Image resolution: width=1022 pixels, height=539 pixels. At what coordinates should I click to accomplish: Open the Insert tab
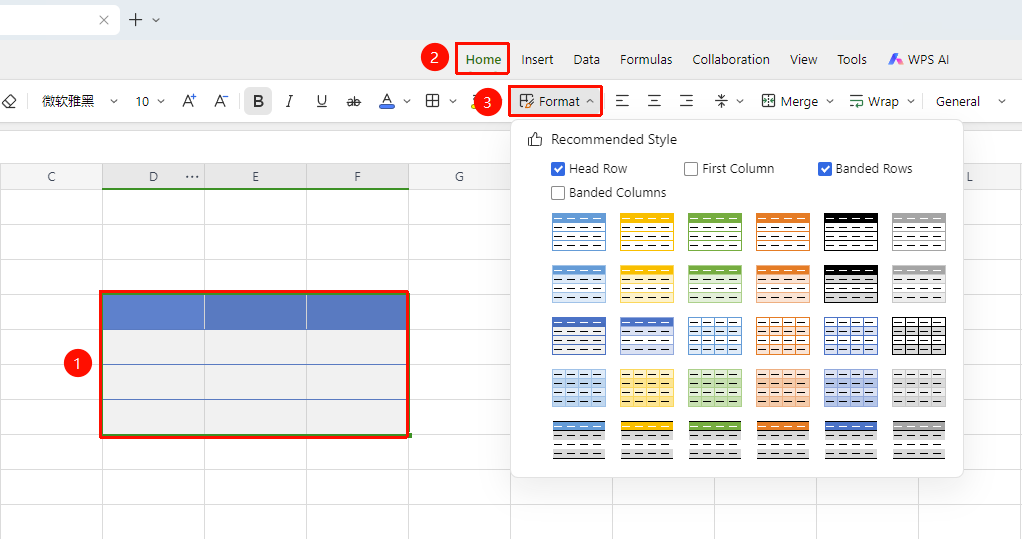point(537,59)
